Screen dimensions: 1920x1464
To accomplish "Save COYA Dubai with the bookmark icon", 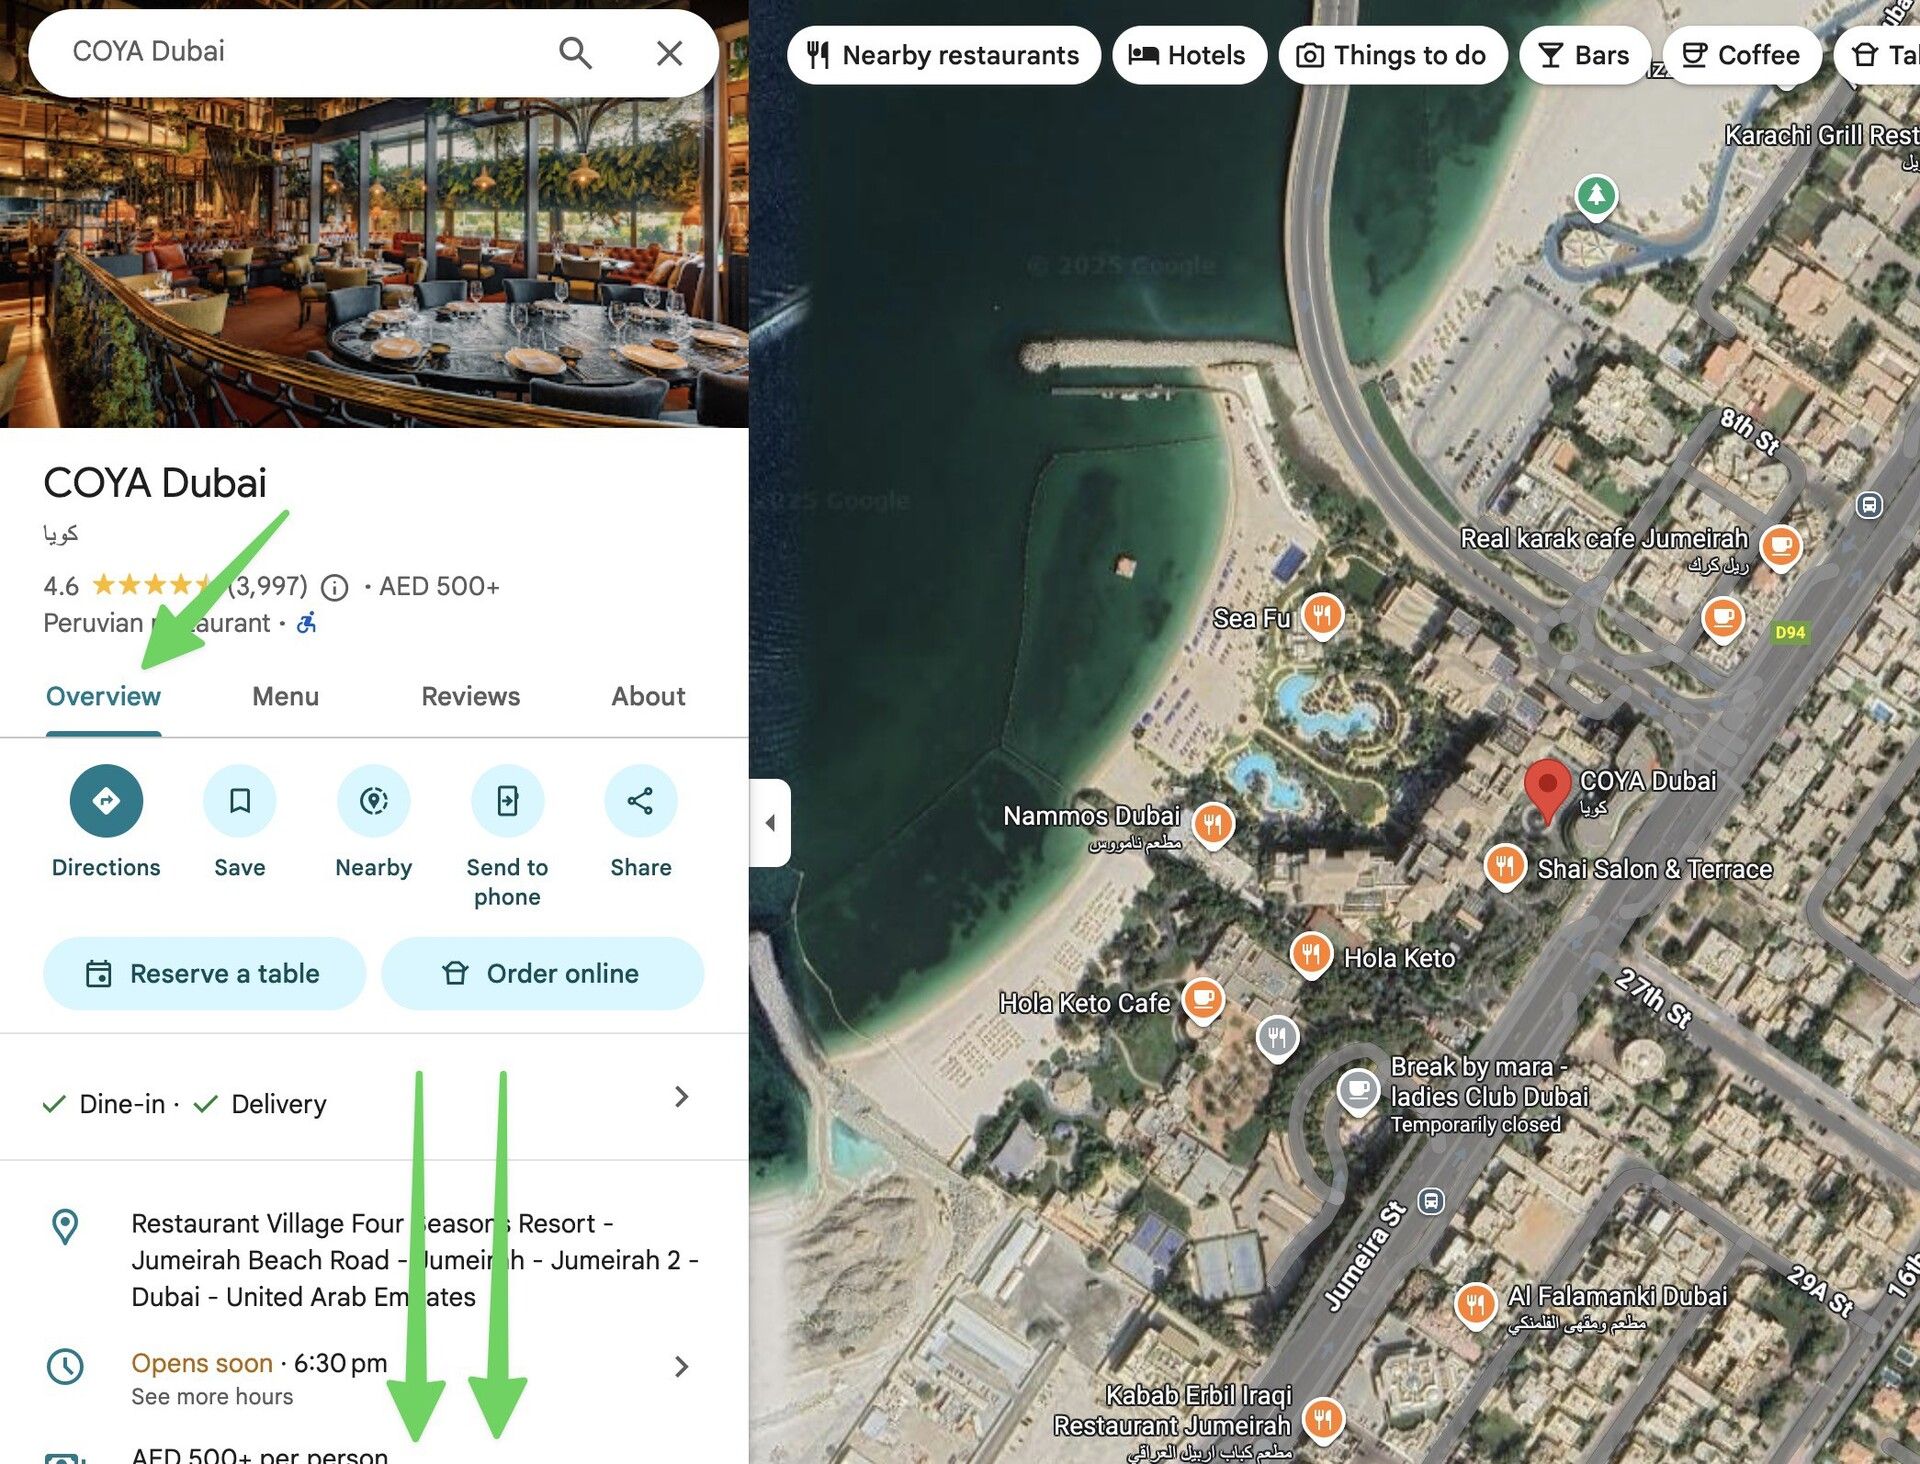I will 240,800.
